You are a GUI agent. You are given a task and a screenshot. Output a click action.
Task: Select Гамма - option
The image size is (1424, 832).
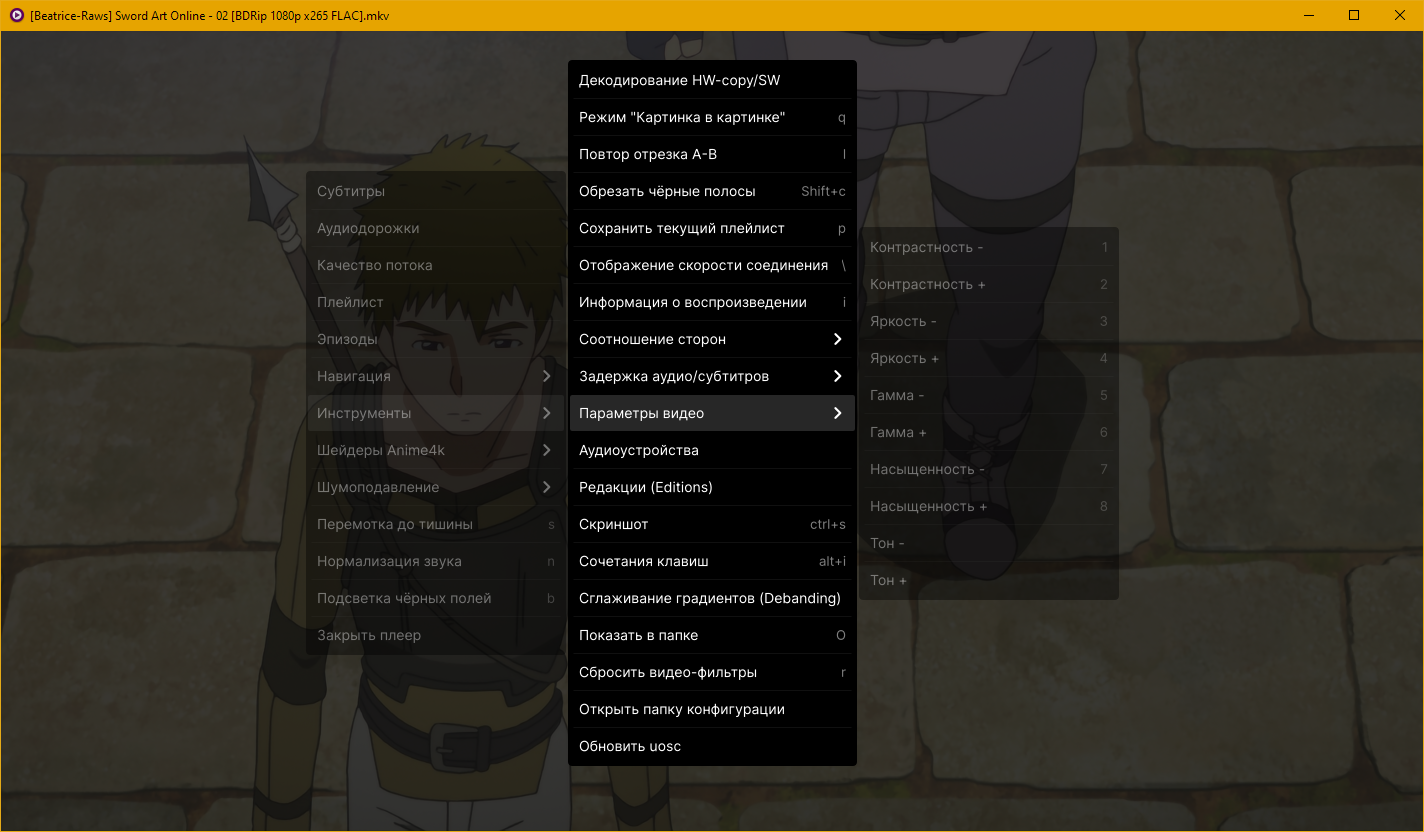click(989, 395)
